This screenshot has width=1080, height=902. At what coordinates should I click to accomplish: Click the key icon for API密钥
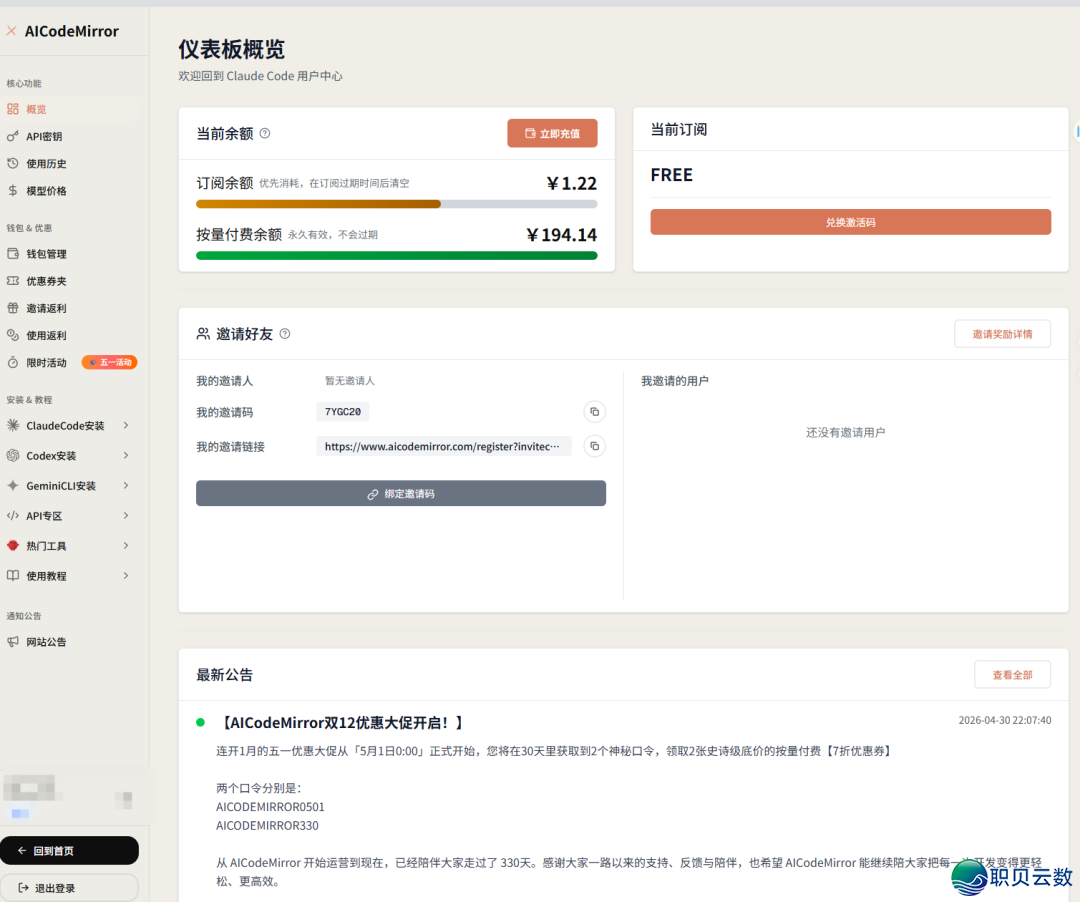[x=13, y=136]
